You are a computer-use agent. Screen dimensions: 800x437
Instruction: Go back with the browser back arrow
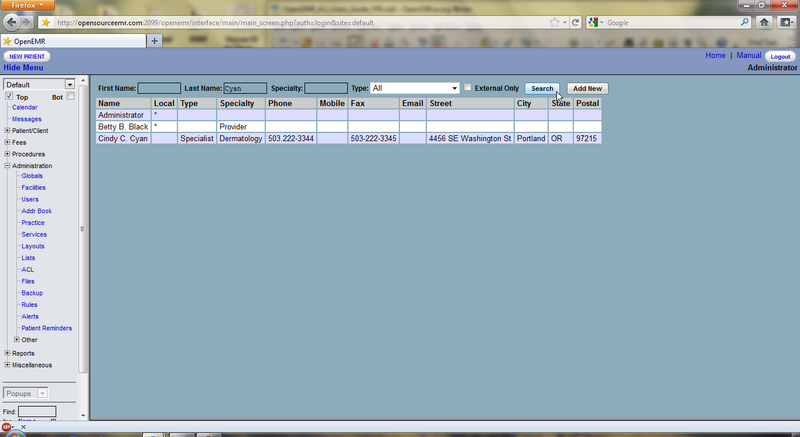click(12, 22)
